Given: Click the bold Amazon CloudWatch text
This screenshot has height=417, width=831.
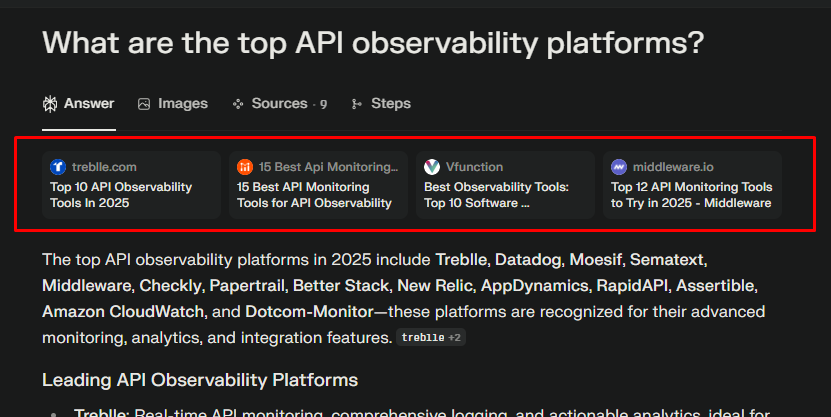Looking at the screenshot, I should pos(123,312).
